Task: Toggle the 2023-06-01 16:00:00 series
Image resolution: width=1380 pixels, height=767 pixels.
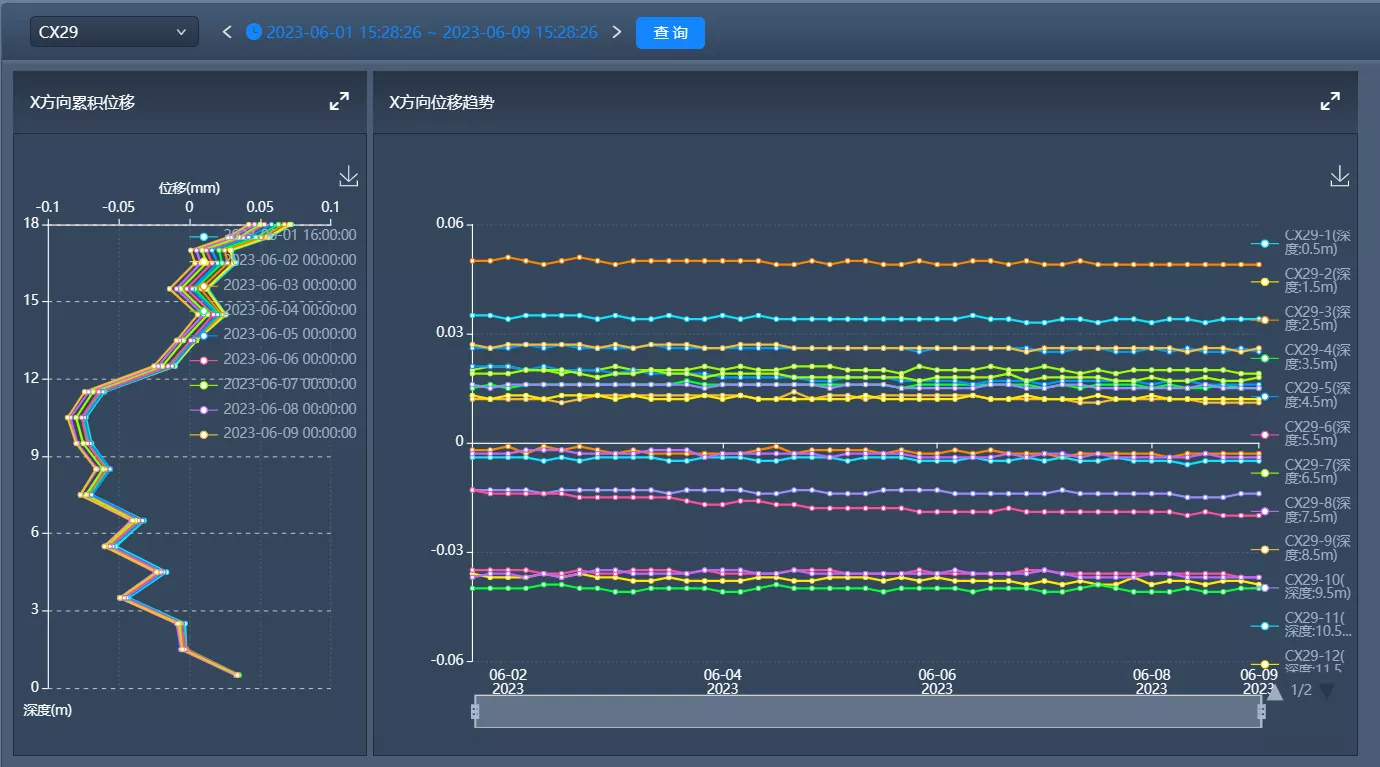Action: (x=273, y=235)
